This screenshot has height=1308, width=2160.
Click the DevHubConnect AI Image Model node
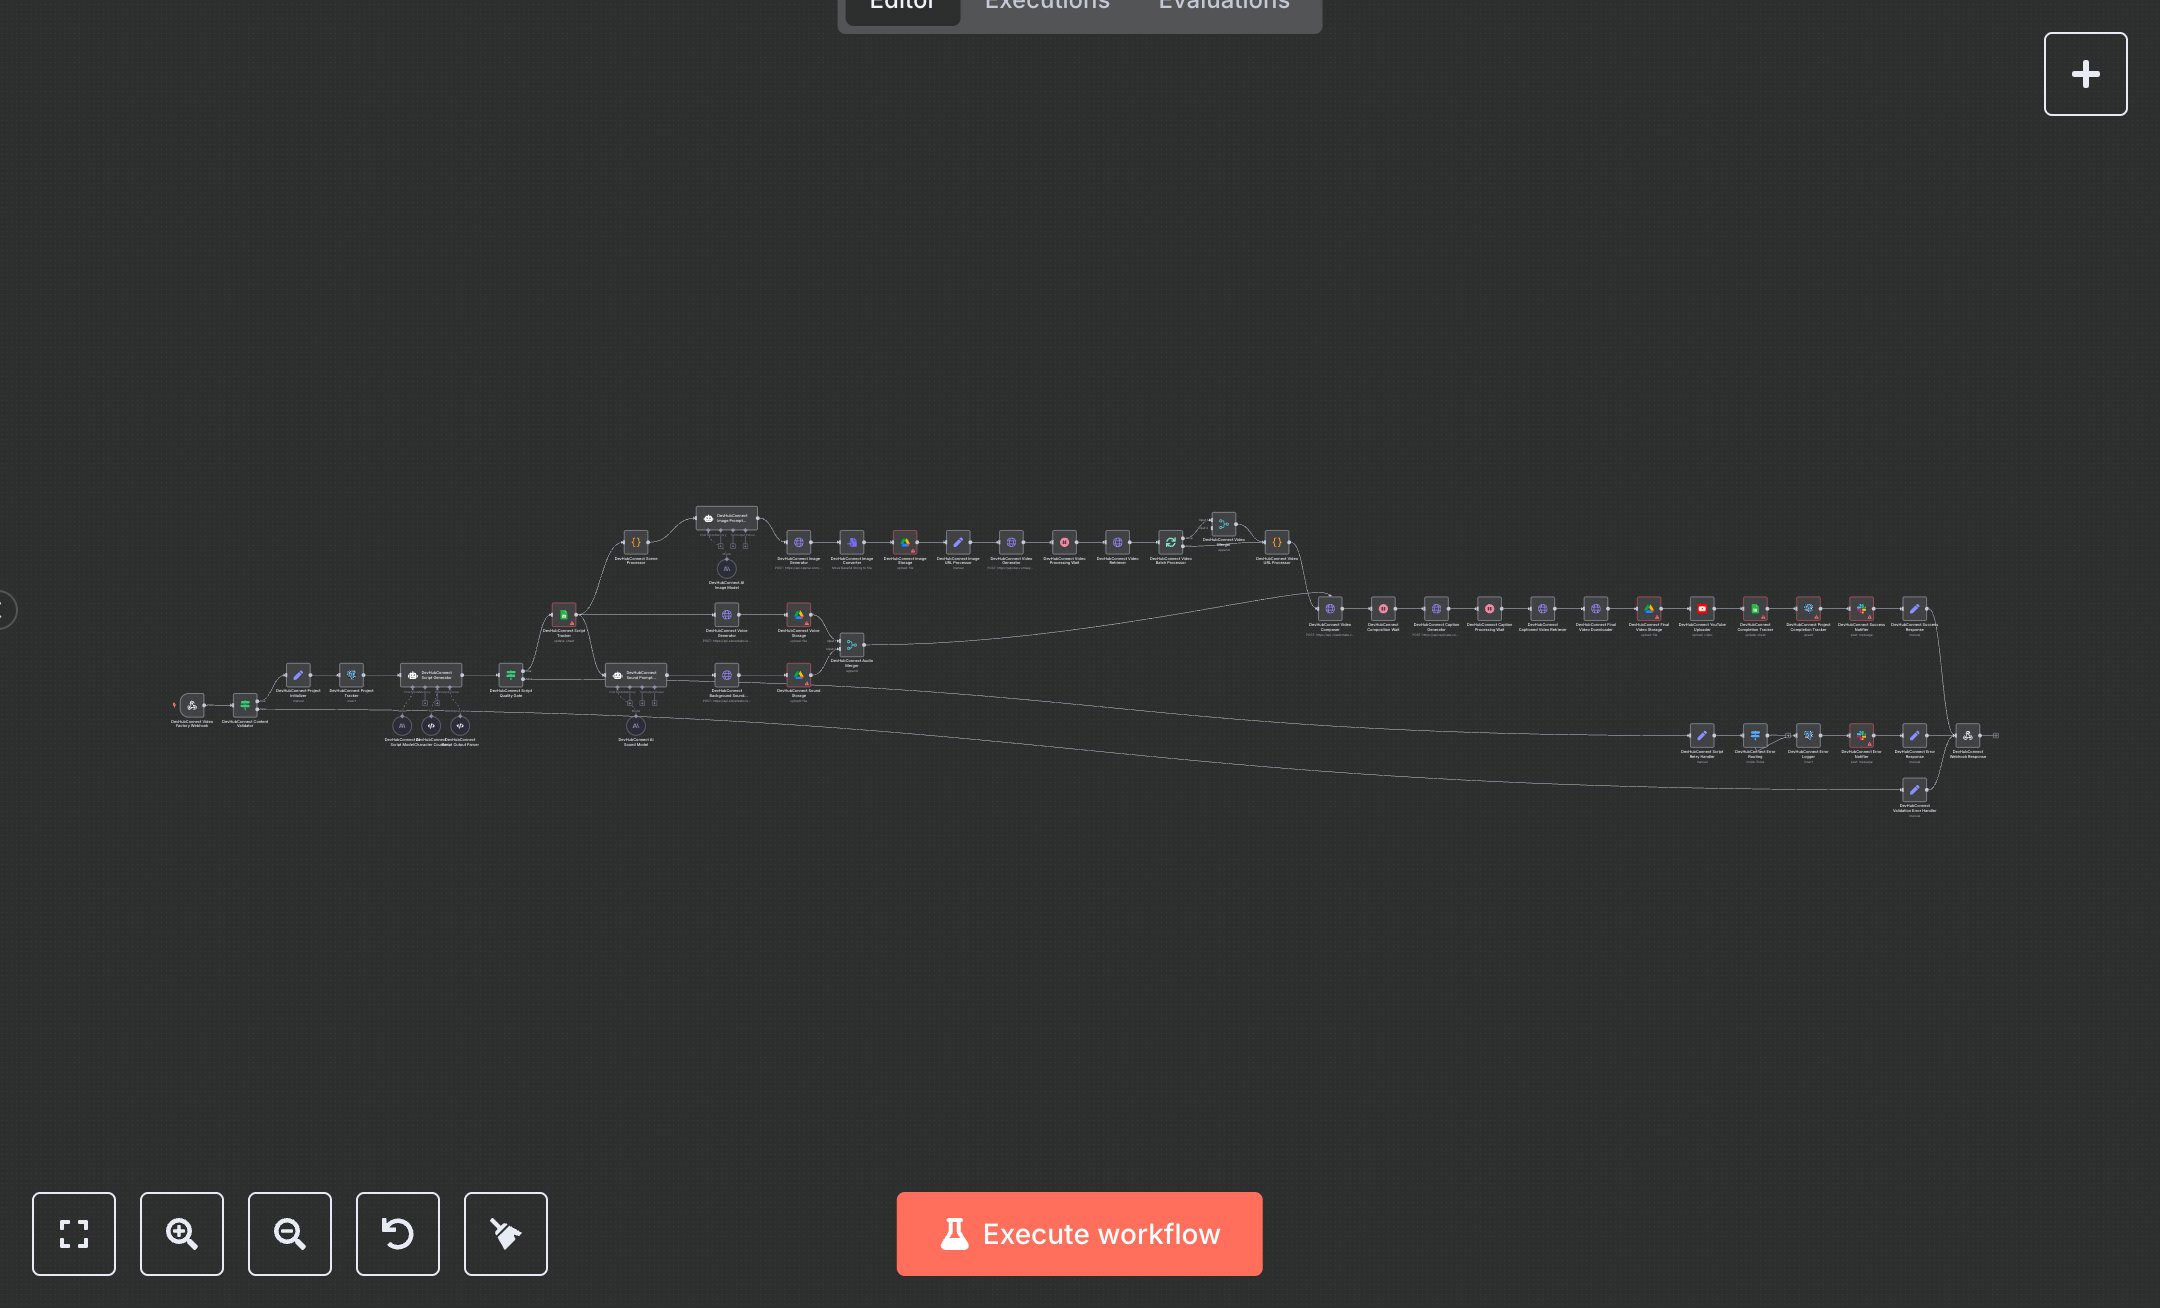tap(725, 568)
